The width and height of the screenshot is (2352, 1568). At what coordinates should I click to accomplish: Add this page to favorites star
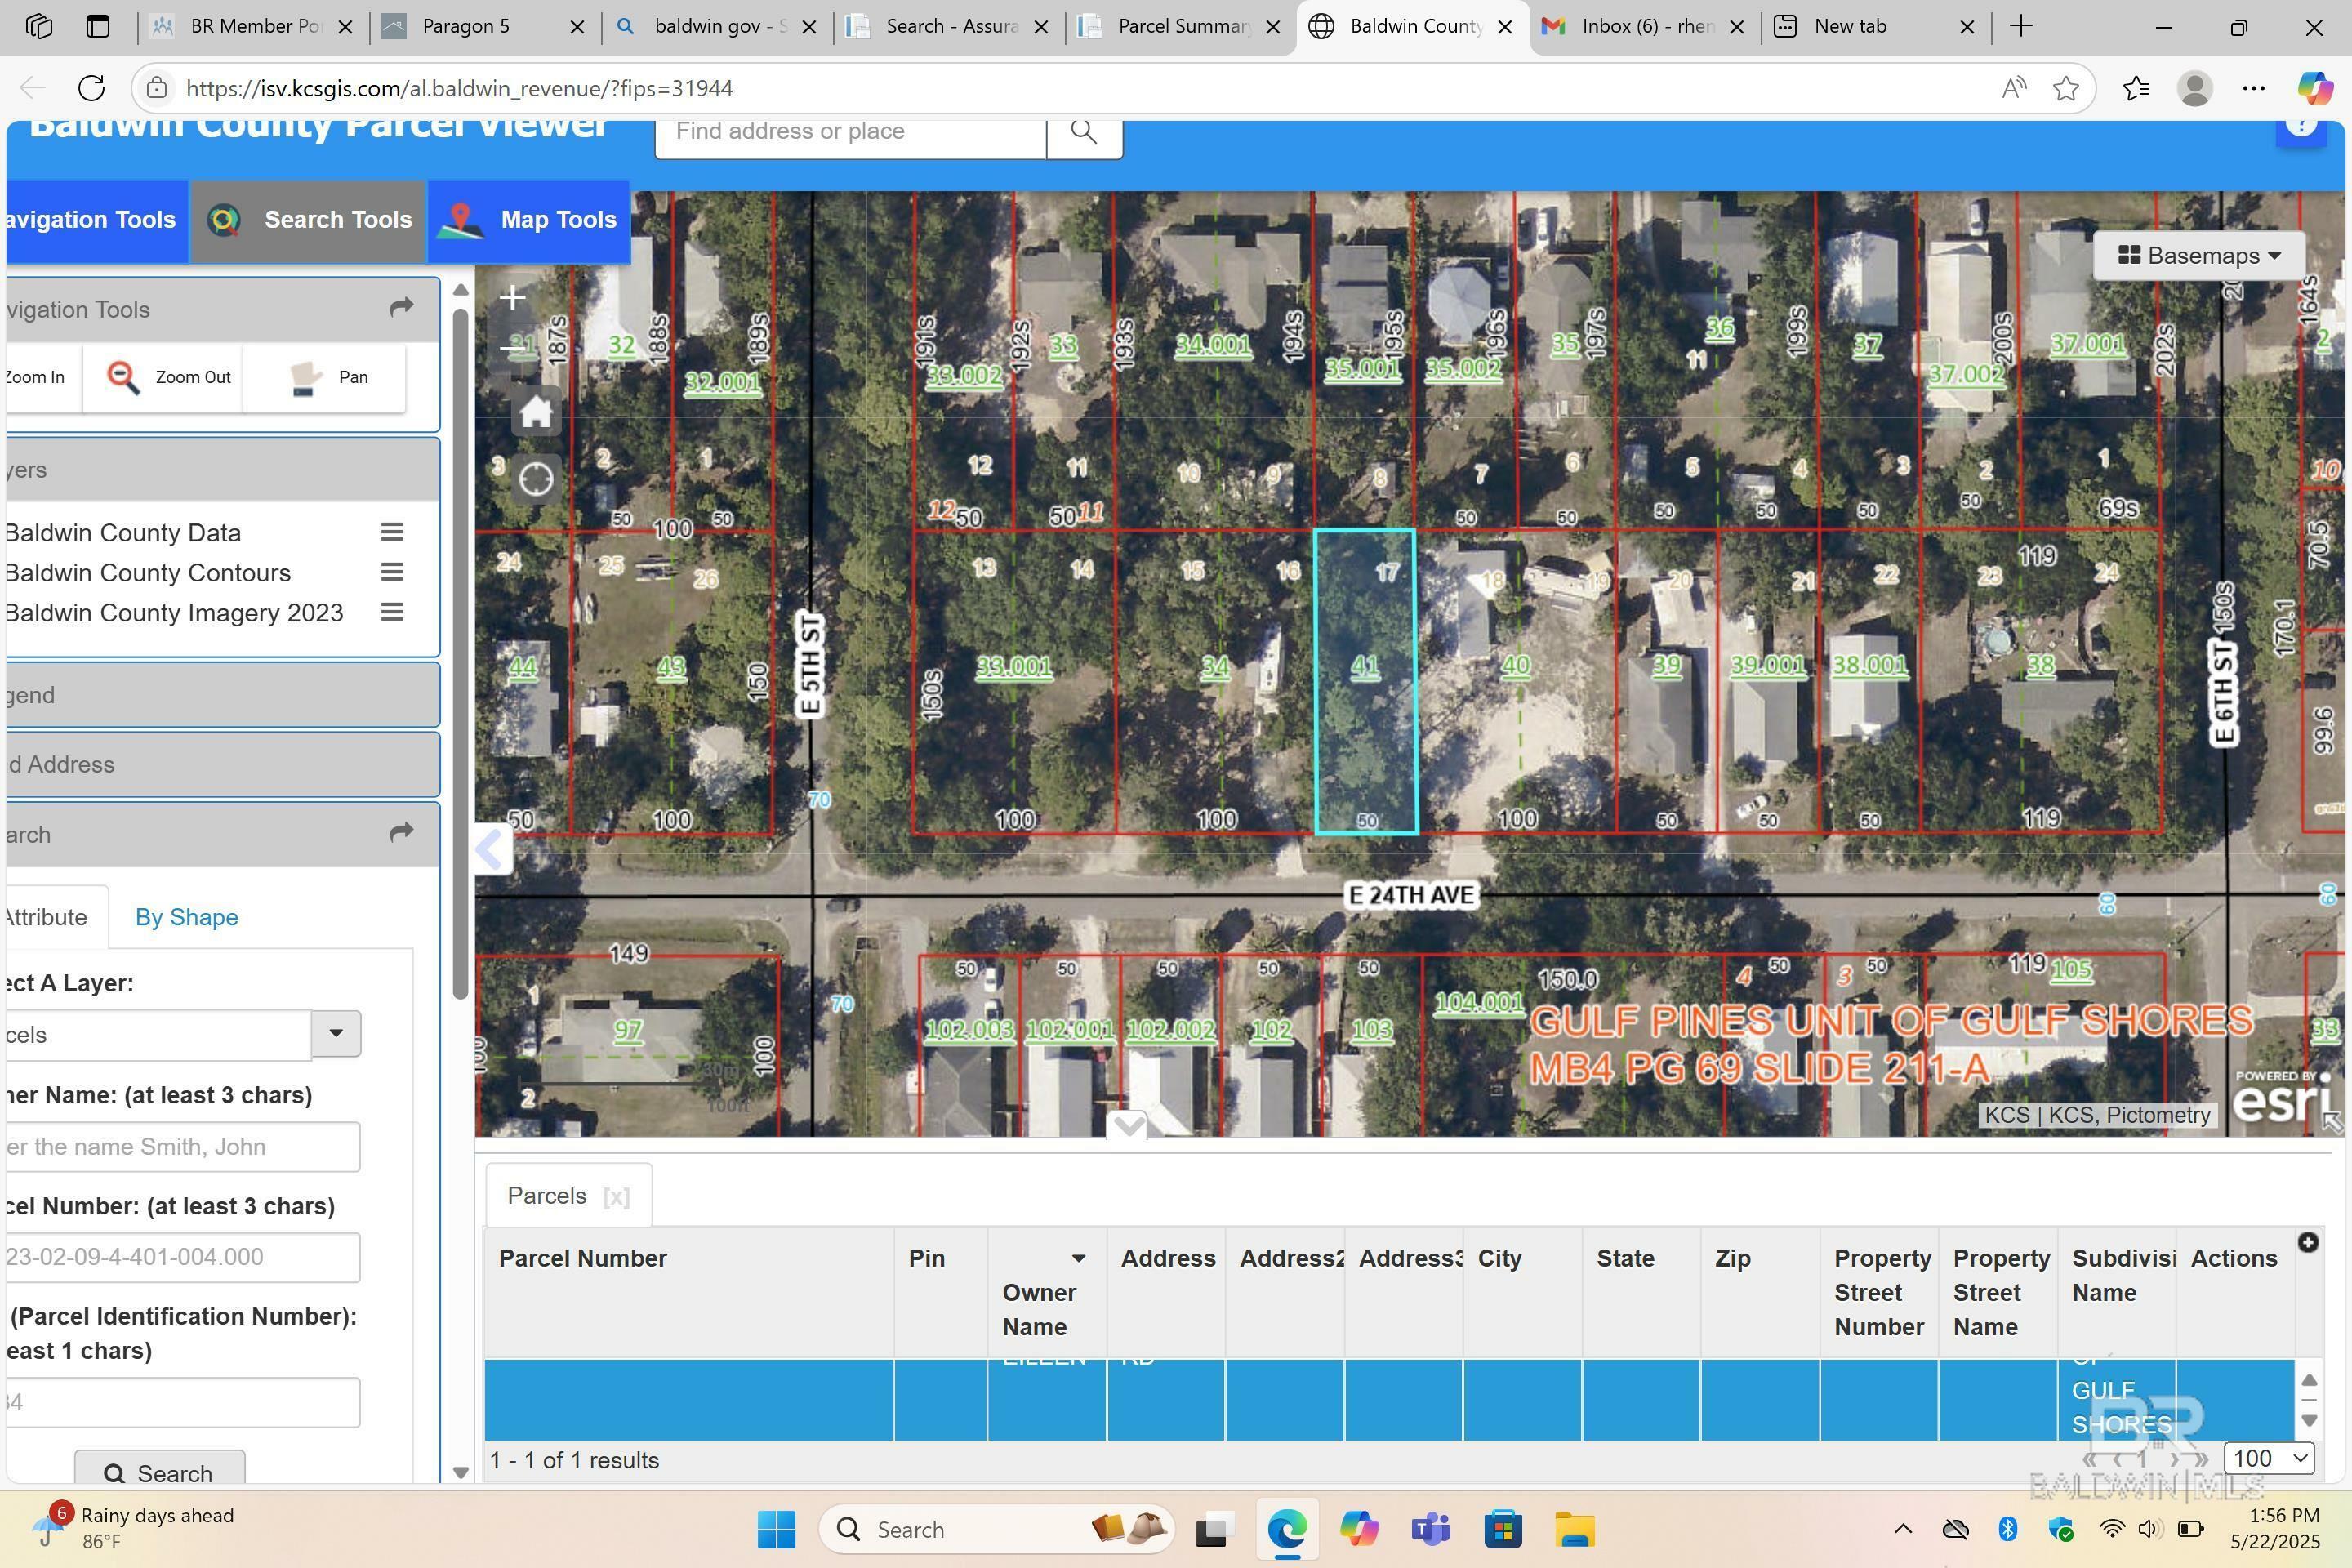pos(2066,88)
